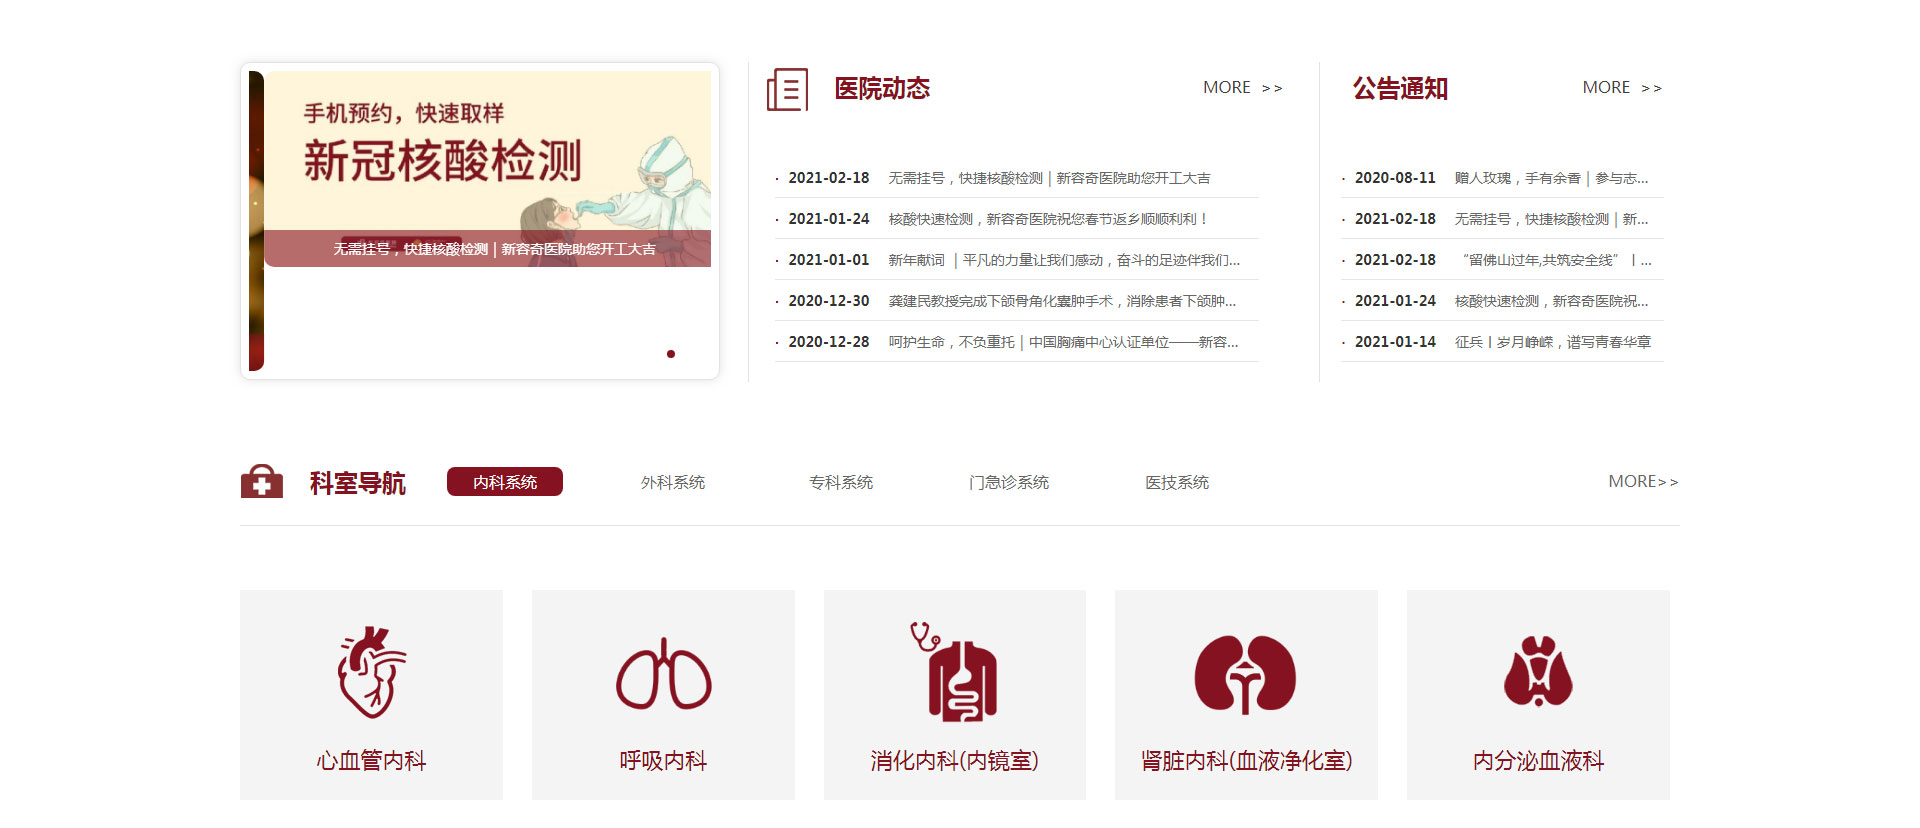The image size is (1920, 828).
Task: Click the heart icon for 心血管内科
Action: point(371,672)
